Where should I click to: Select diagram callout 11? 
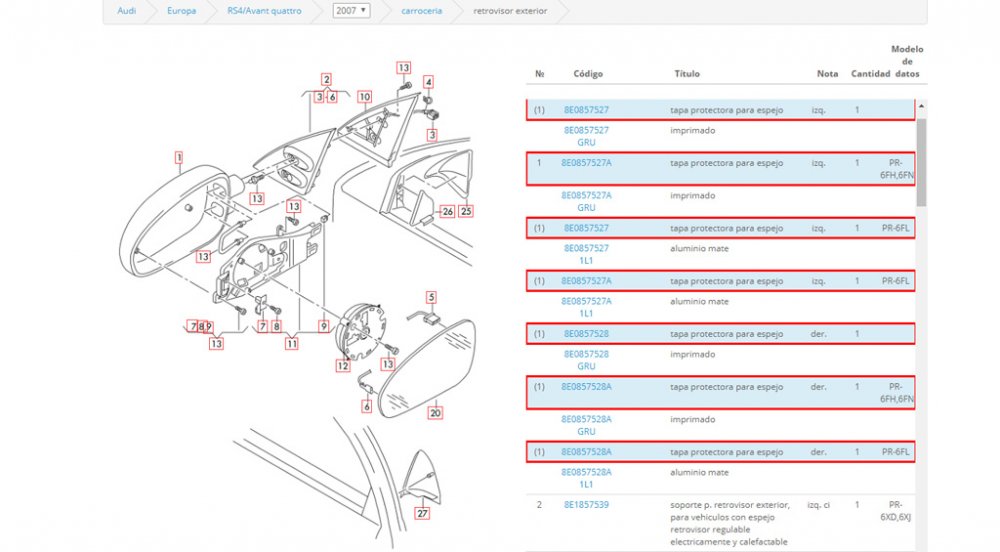[291, 344]
